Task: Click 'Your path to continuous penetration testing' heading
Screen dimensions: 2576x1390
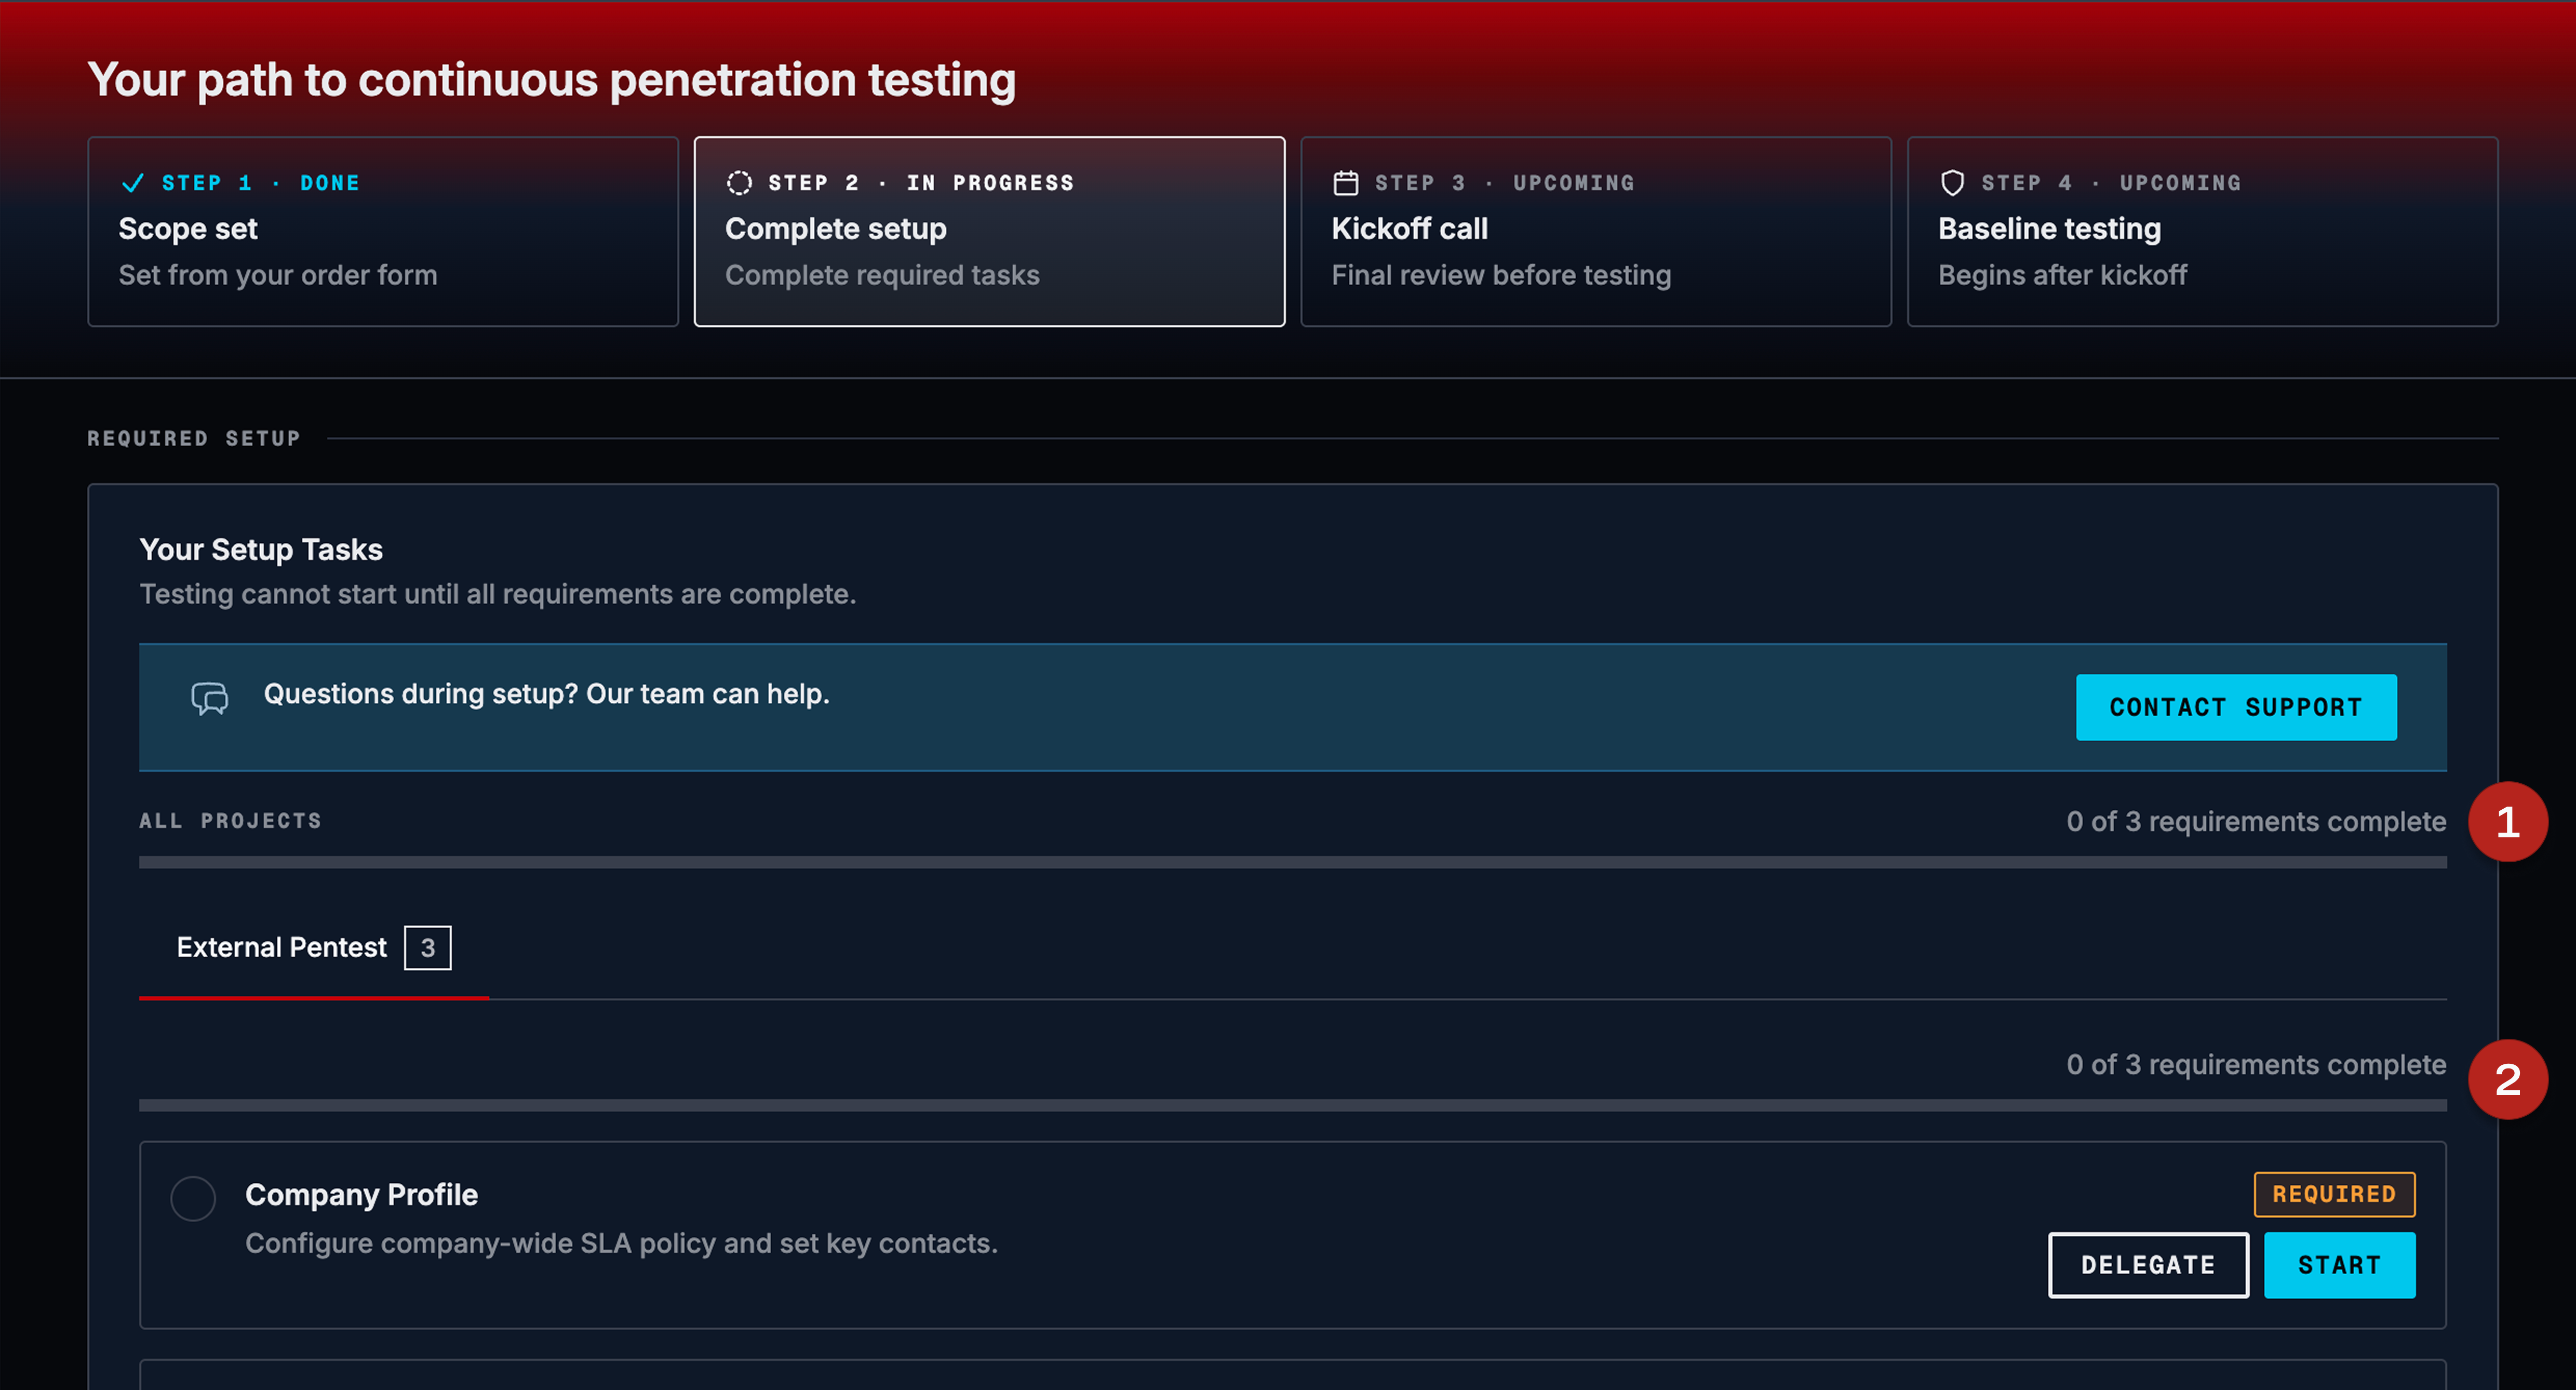Action: pyautogui.click(x=552, y=80)
